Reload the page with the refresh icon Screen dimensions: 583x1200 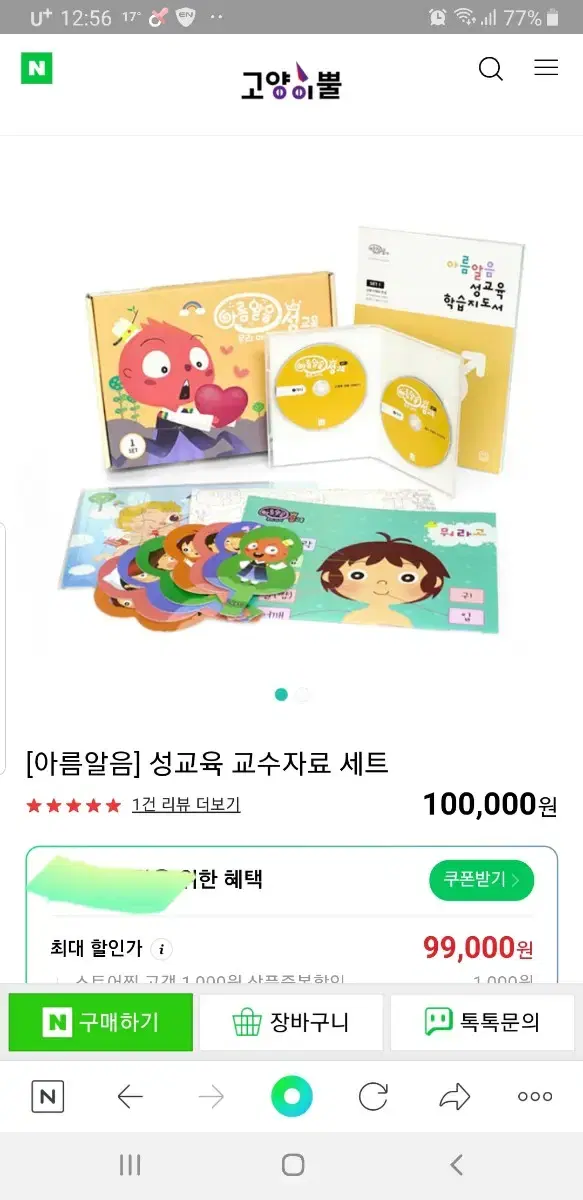pos(373,1097)
